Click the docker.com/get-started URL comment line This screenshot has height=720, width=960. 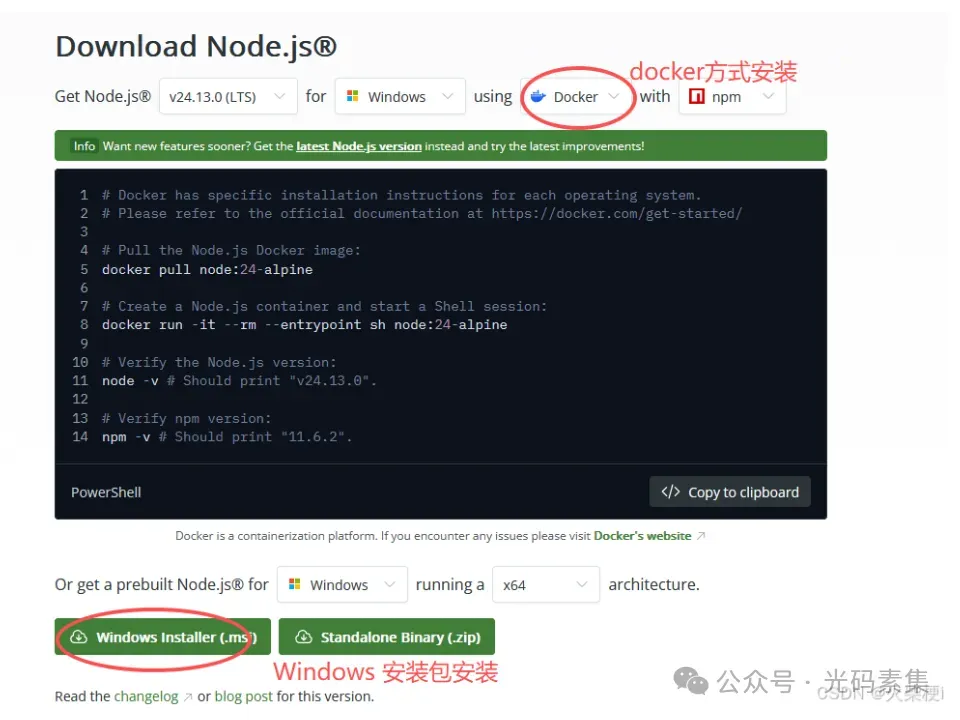coord(422,214)
